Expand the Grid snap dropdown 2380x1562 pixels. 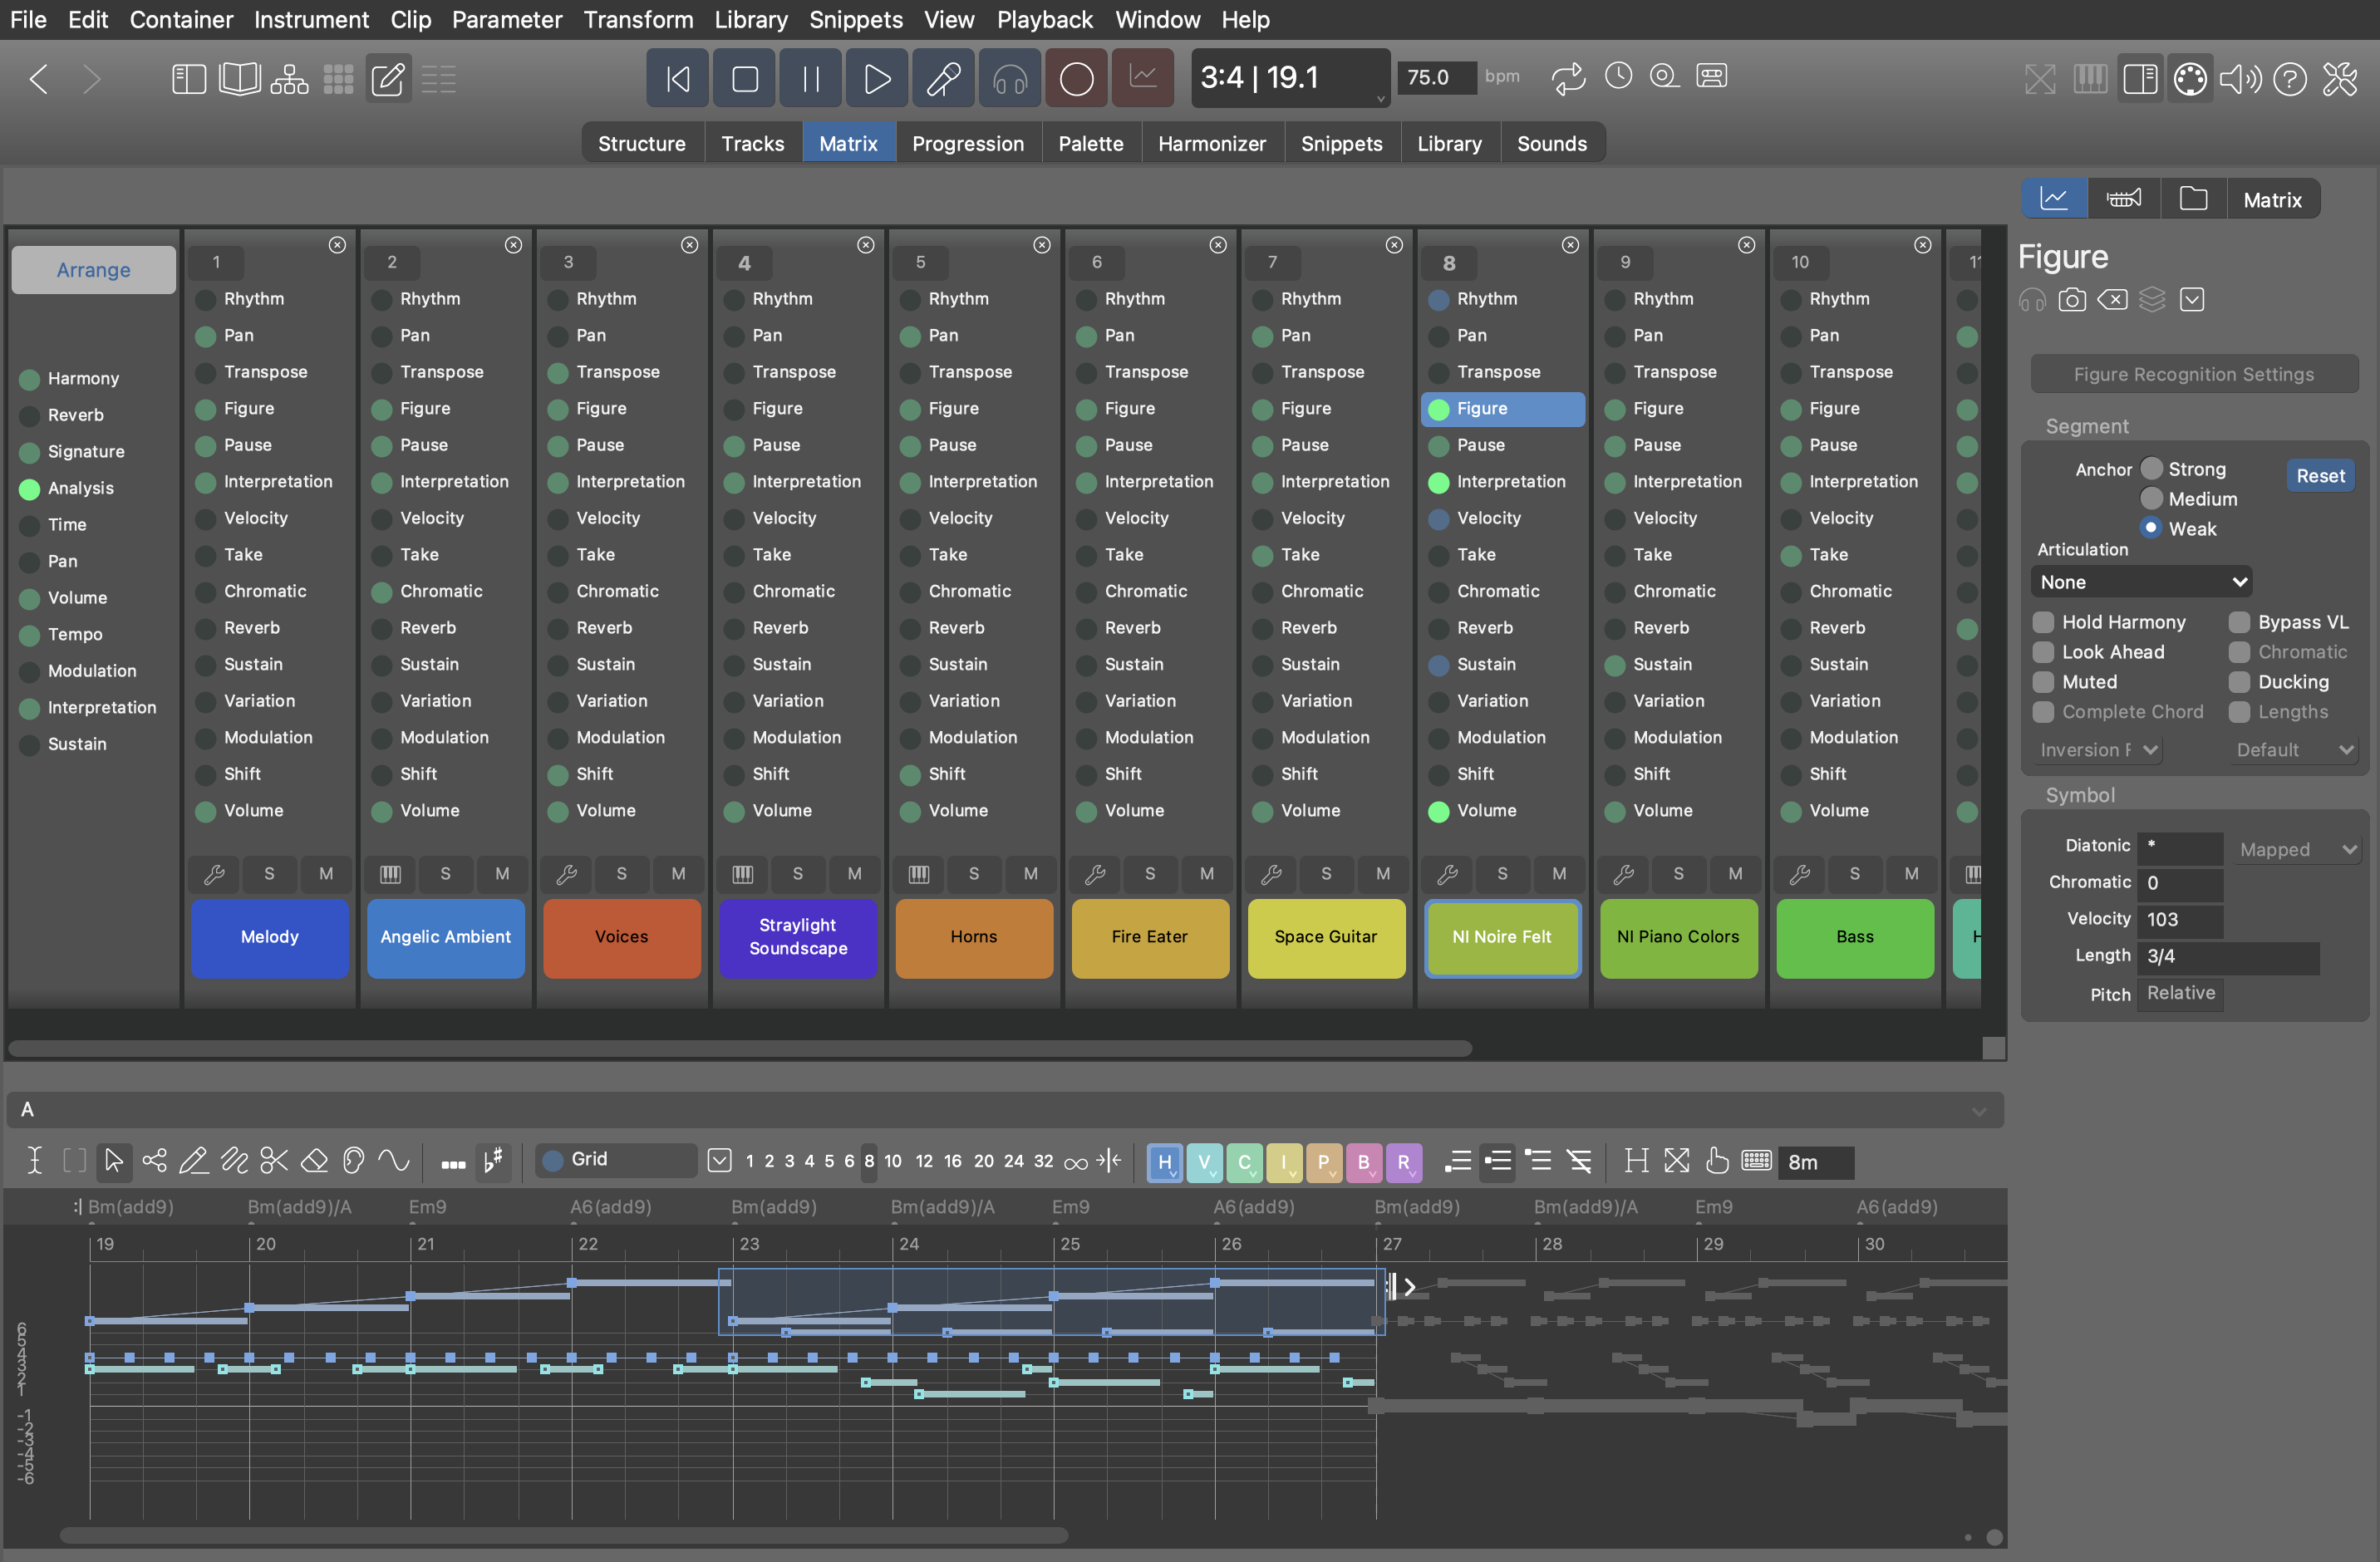719,1160
